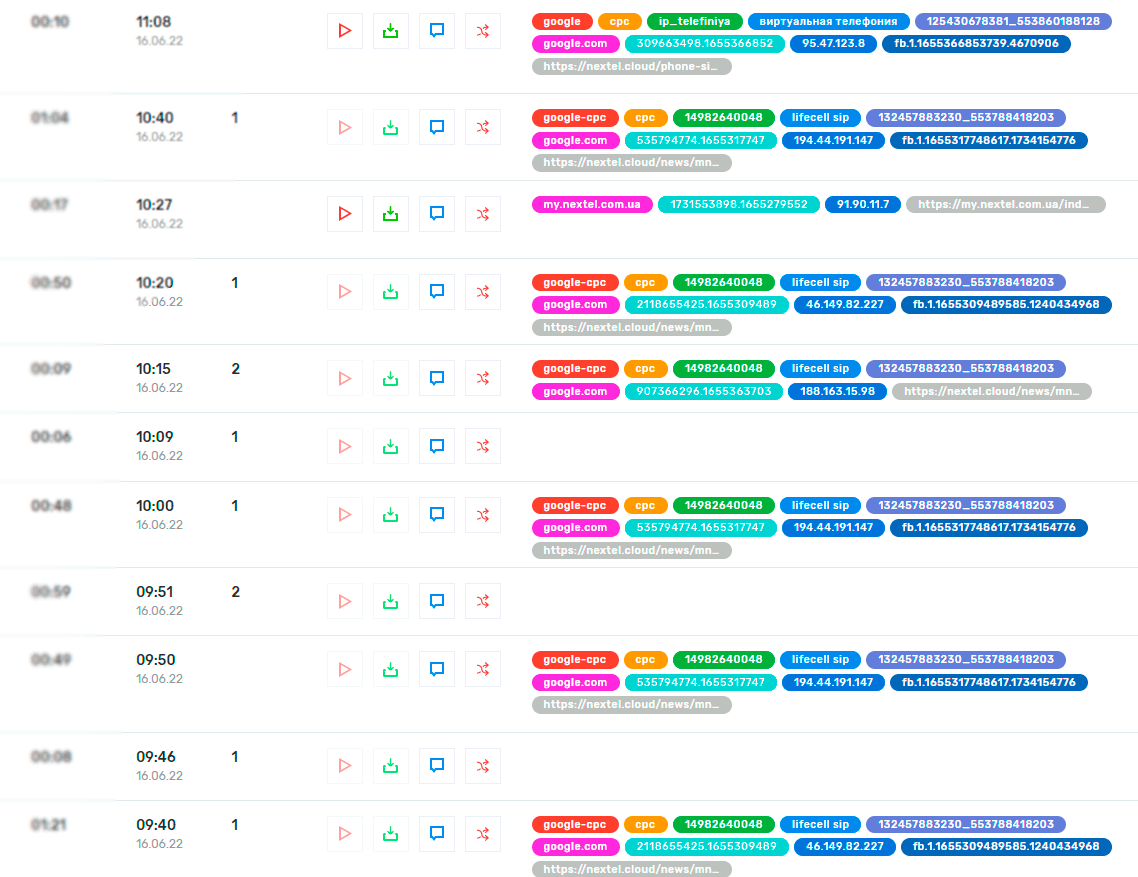Click 'google.com' tag on 09:40 call
Viewport: 1138px width, 877px height.
576,847
